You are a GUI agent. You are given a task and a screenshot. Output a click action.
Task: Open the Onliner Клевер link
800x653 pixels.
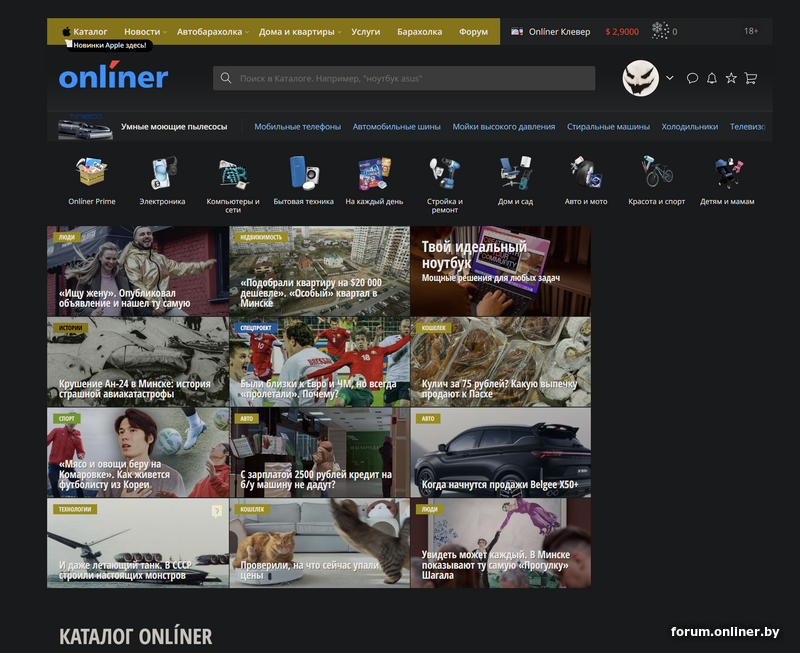click(559, 32)
